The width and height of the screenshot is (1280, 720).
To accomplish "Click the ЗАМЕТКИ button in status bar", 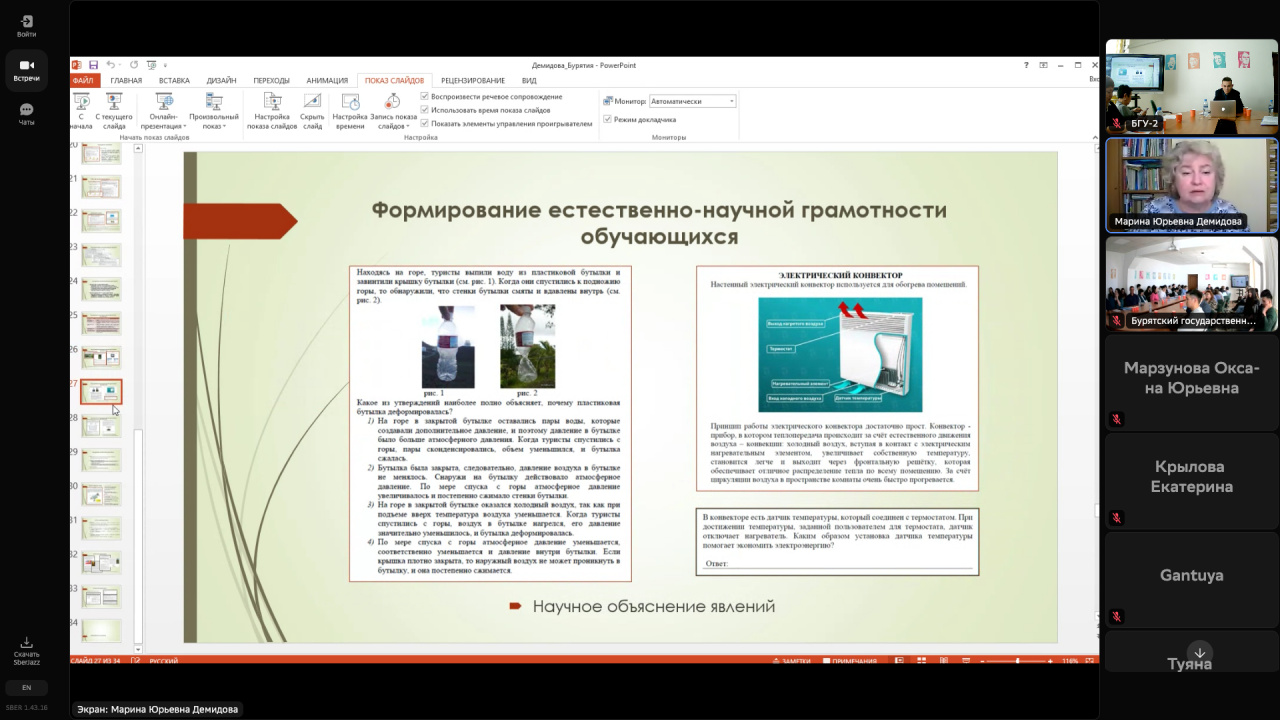I will click(x=792, y=661).
